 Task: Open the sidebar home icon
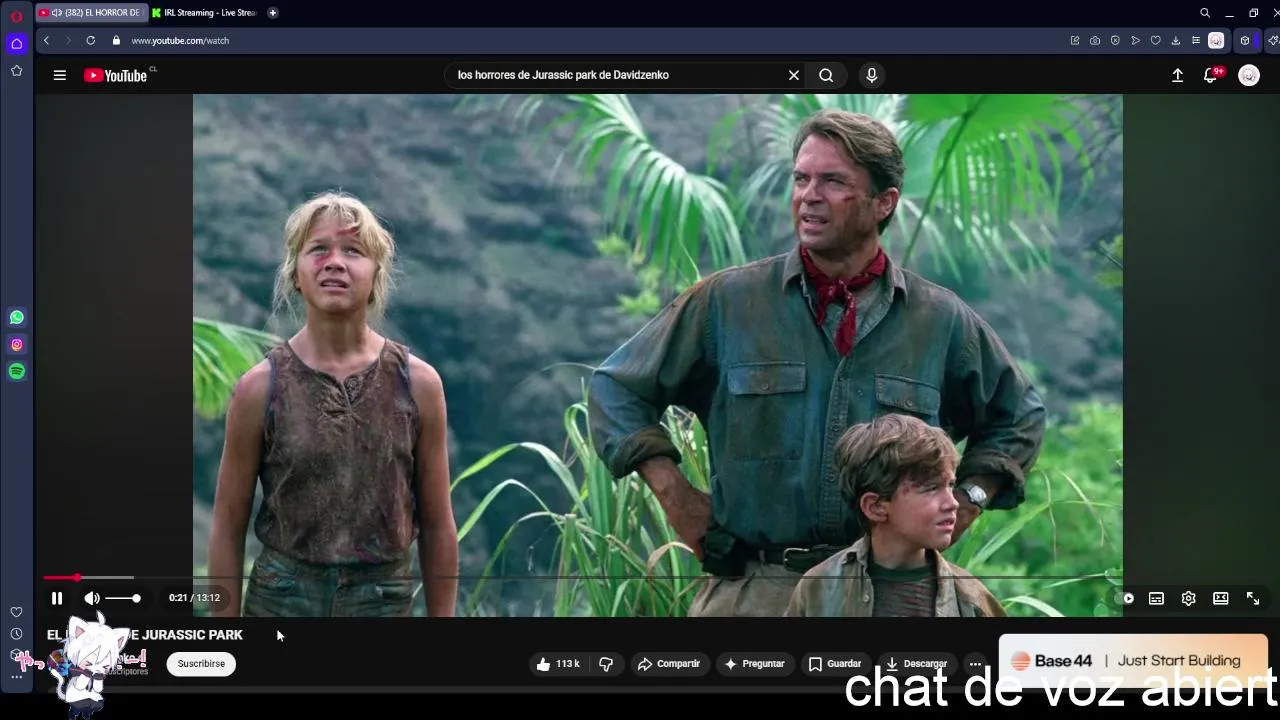click(16, 44)
